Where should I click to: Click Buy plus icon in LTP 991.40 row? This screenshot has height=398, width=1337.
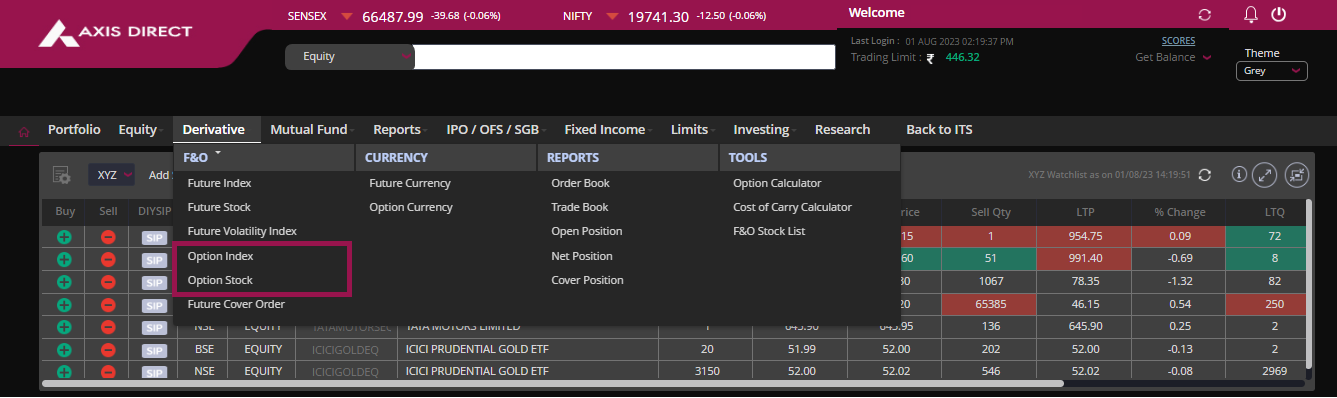click(x=65, y=260)
